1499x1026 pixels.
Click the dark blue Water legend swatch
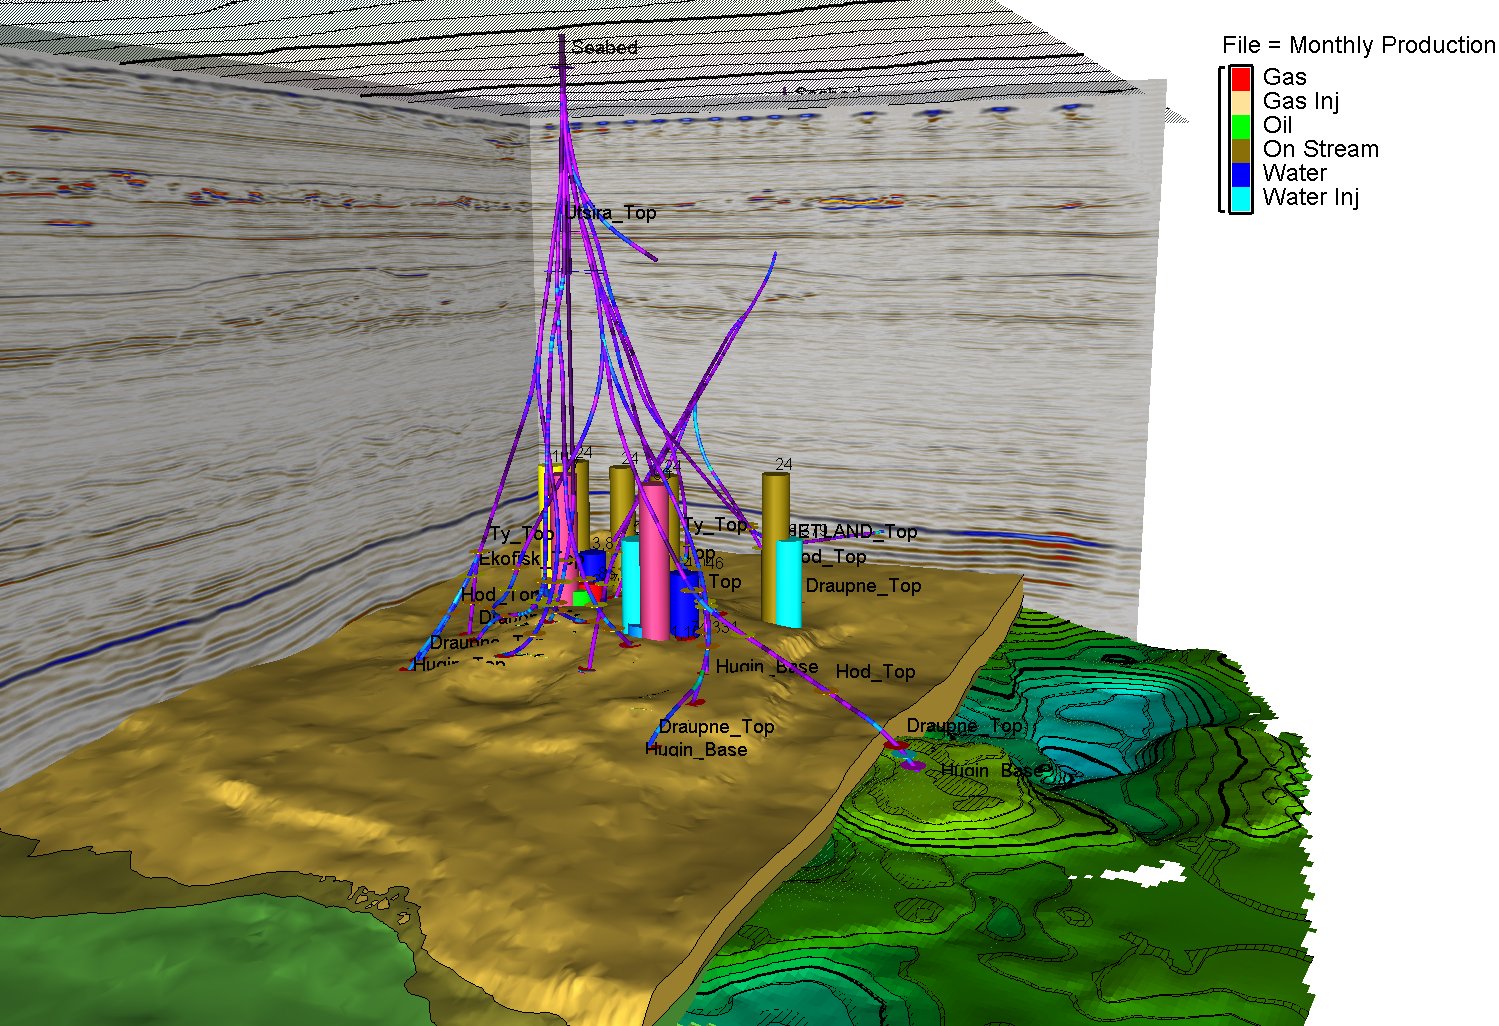1240,173
